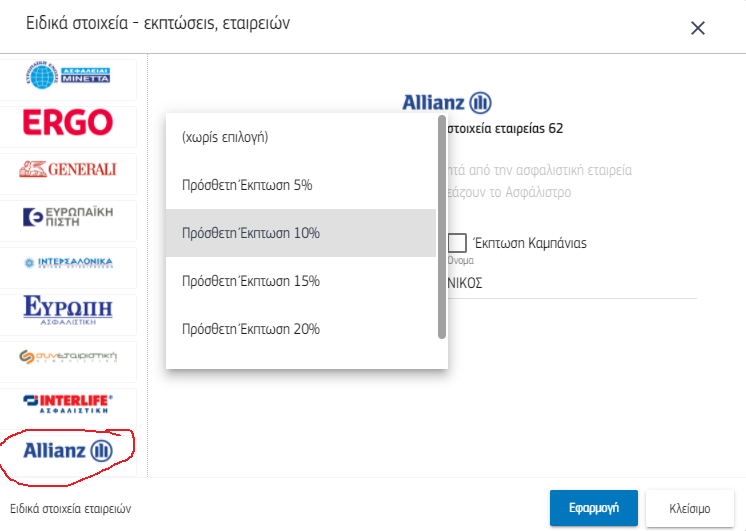This screenshot has height=531, width=746.
Task: Click the blue Εφαρμογή button
Action: tap(594, 508)
